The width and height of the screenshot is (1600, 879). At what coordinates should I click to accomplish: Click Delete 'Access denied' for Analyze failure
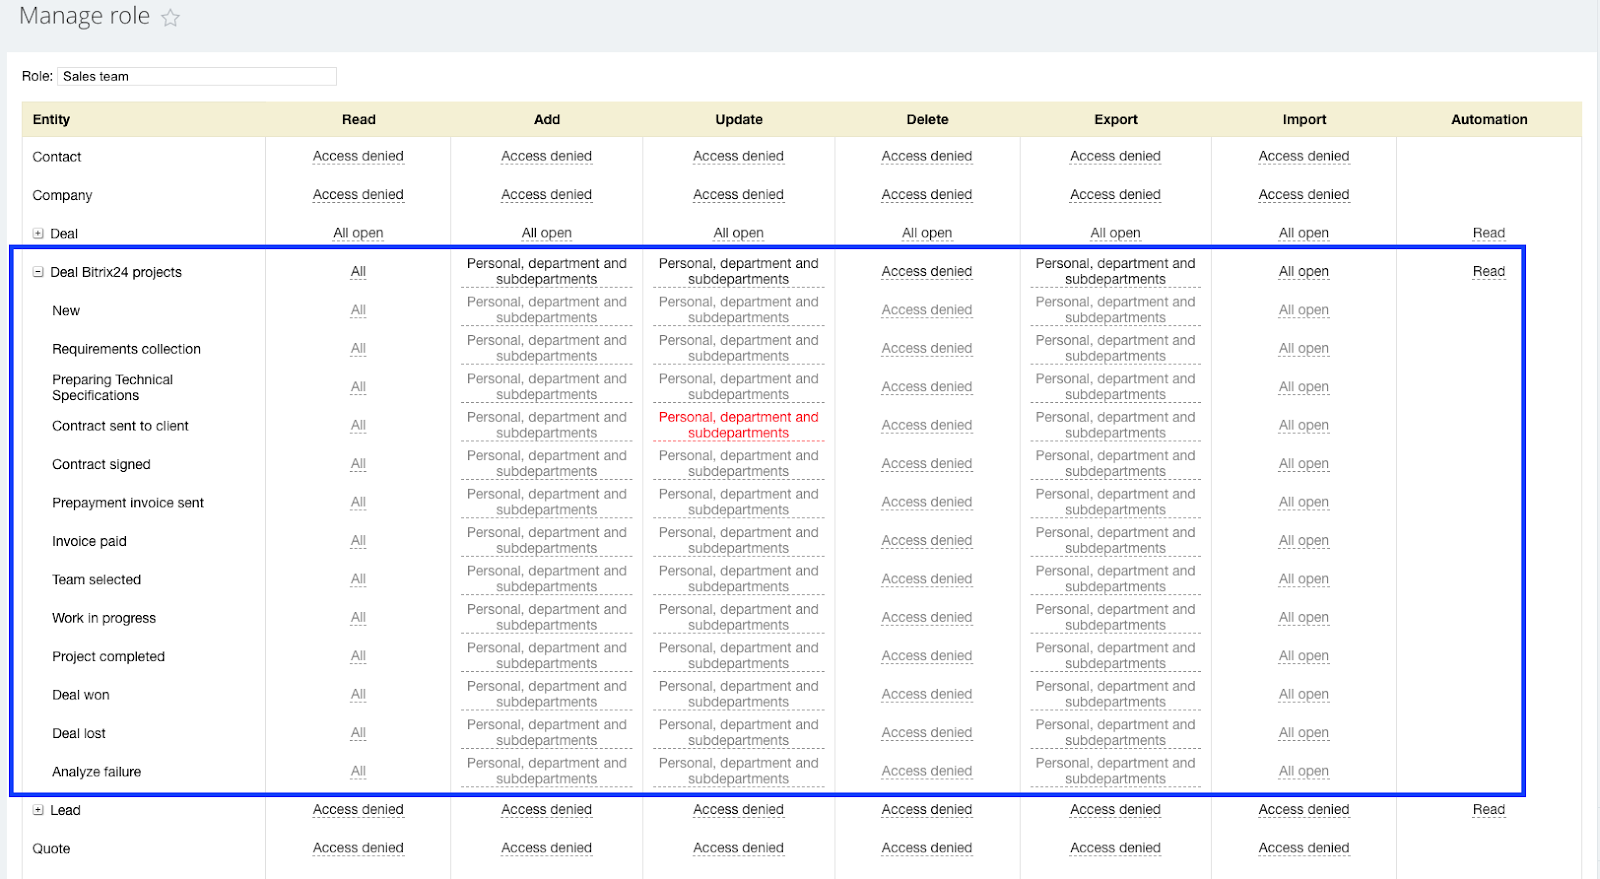tap(927, 771)
